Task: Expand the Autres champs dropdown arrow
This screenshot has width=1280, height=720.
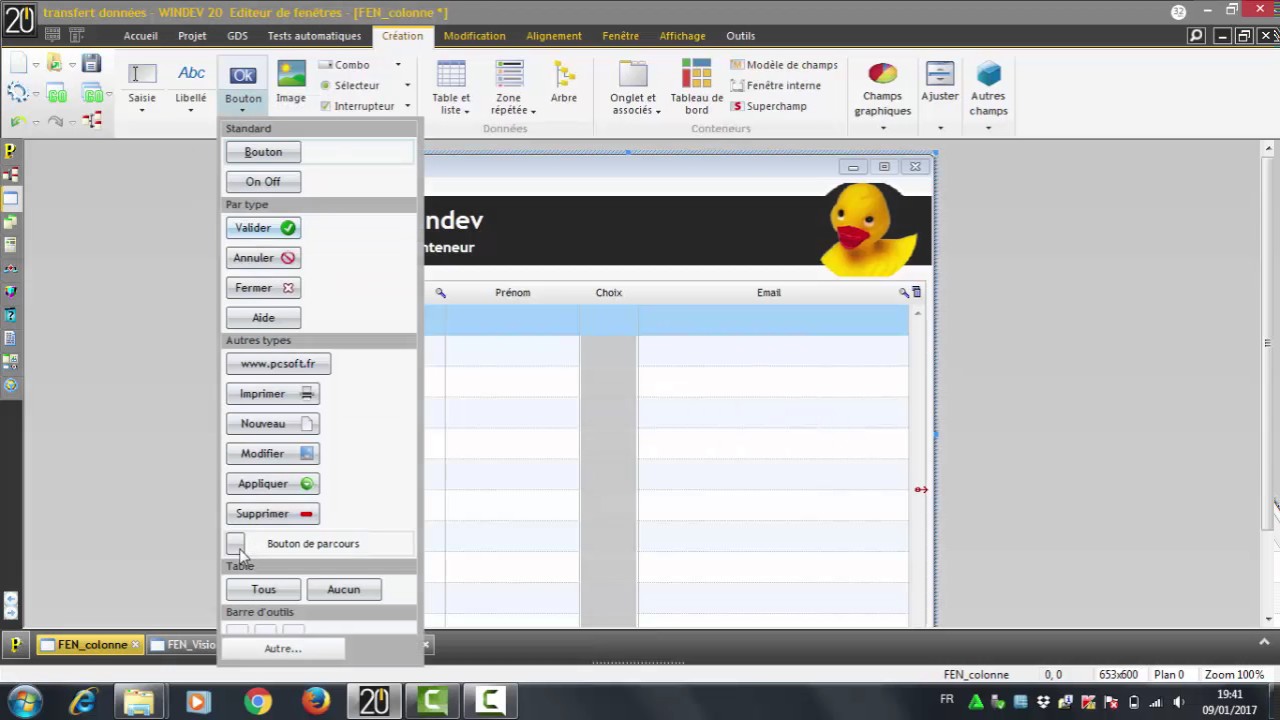Action: (988, 127)
